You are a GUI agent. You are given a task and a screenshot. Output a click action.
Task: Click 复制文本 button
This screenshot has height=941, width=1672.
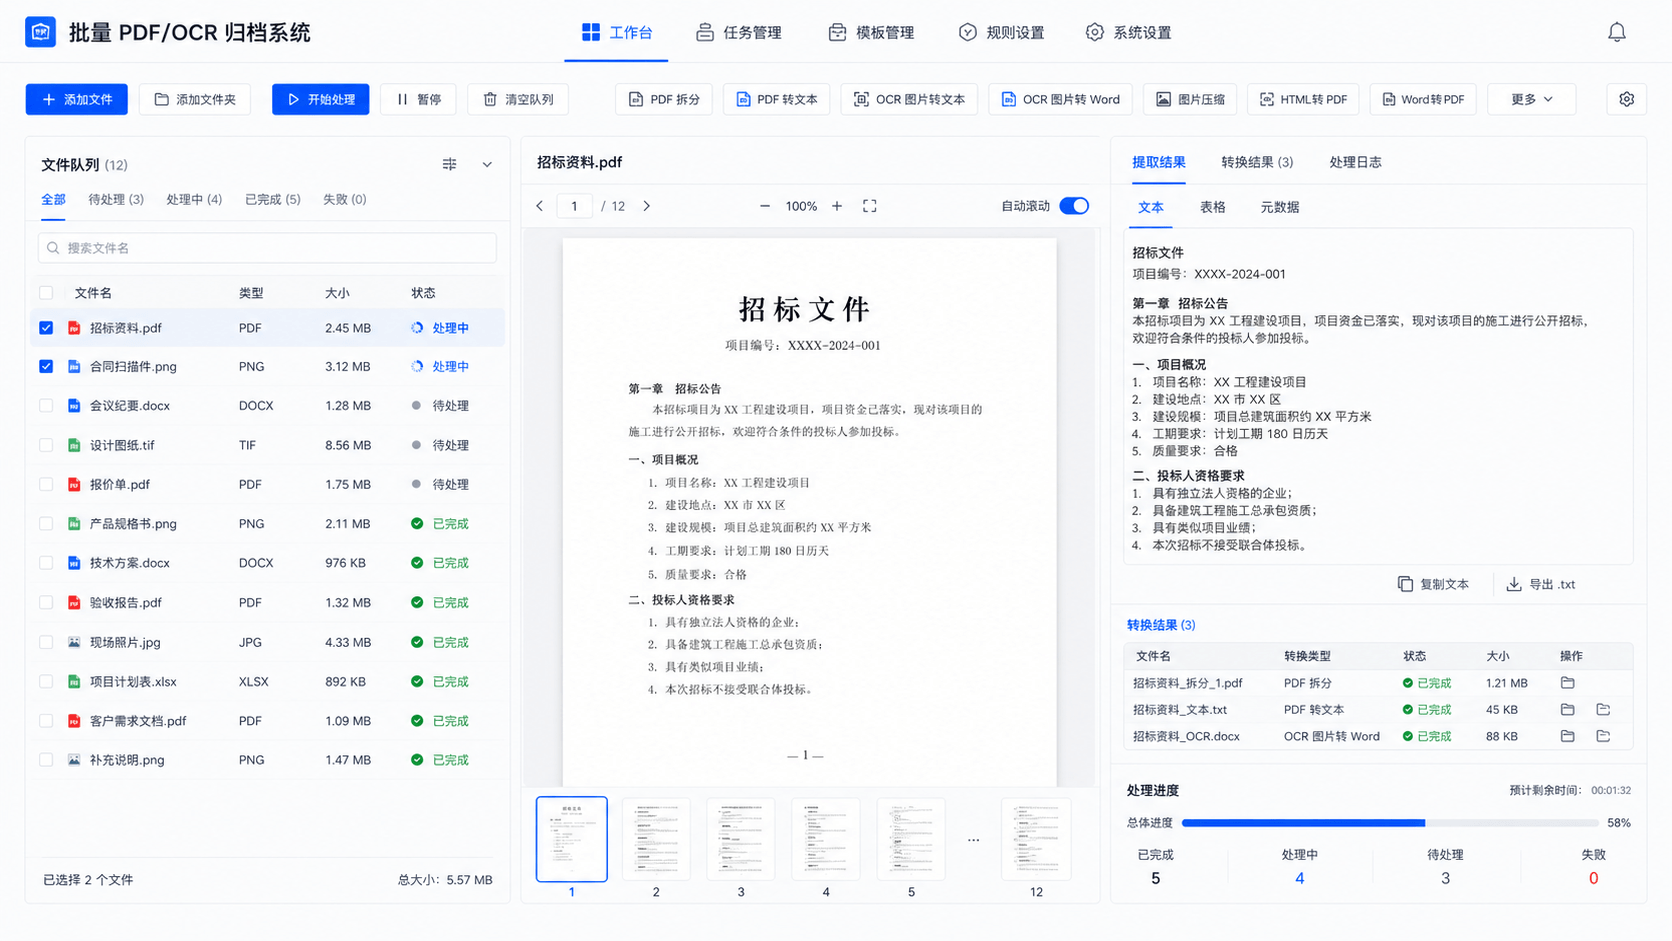pos(1433,584)
